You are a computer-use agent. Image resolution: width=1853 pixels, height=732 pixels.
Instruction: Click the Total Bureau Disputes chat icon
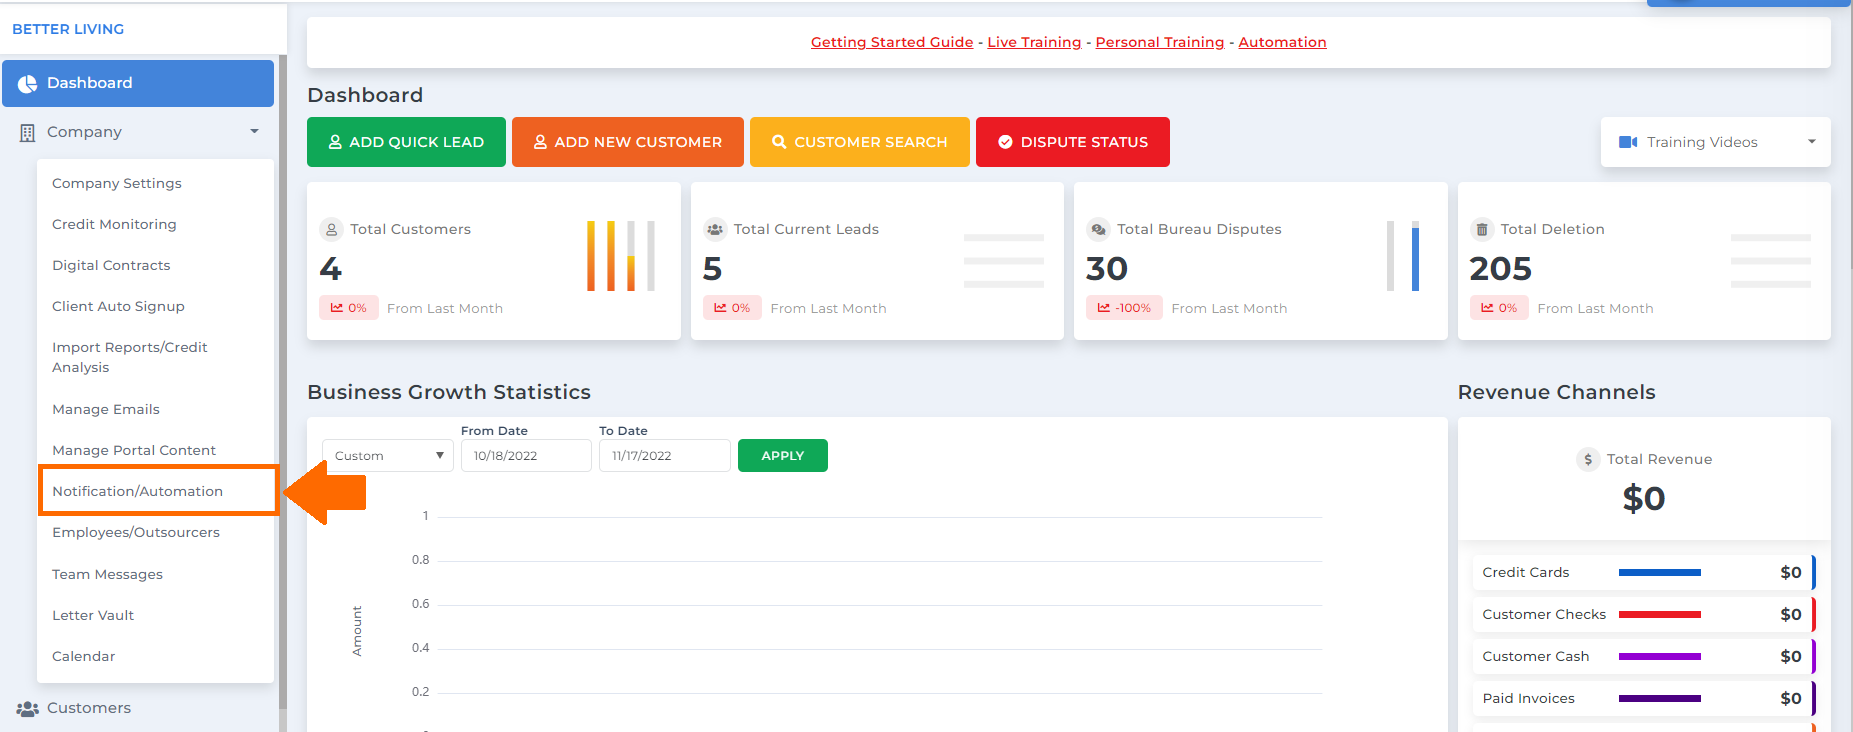click(1098, 229)
